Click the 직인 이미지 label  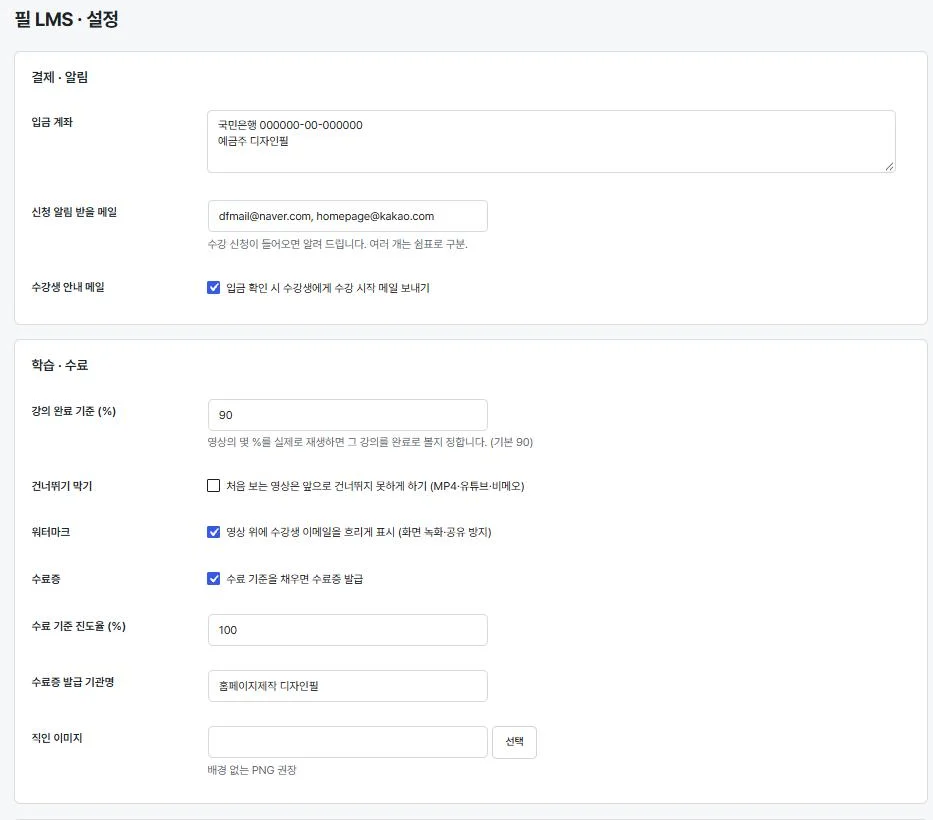coord(57,738)
